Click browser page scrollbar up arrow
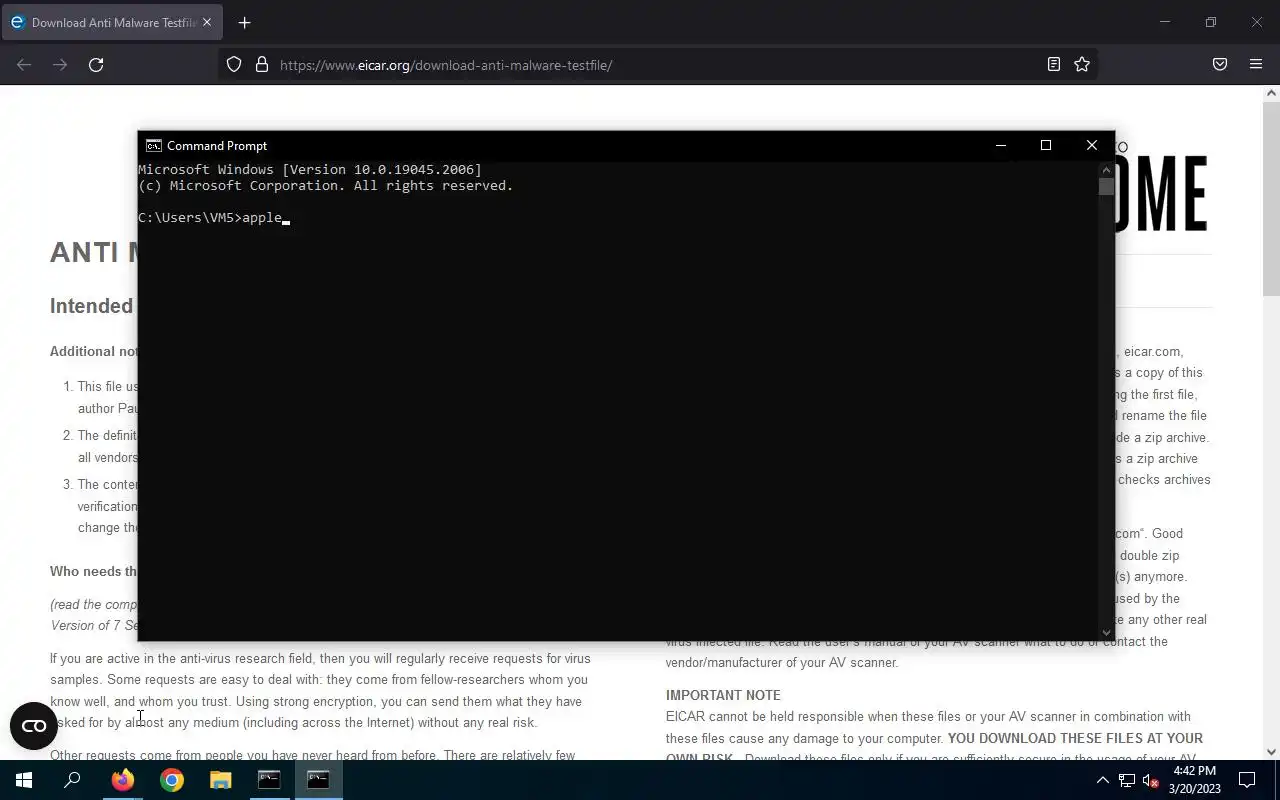Image resolution: width=1280 pixels, height=800 pixels. tap(1271, 93)
